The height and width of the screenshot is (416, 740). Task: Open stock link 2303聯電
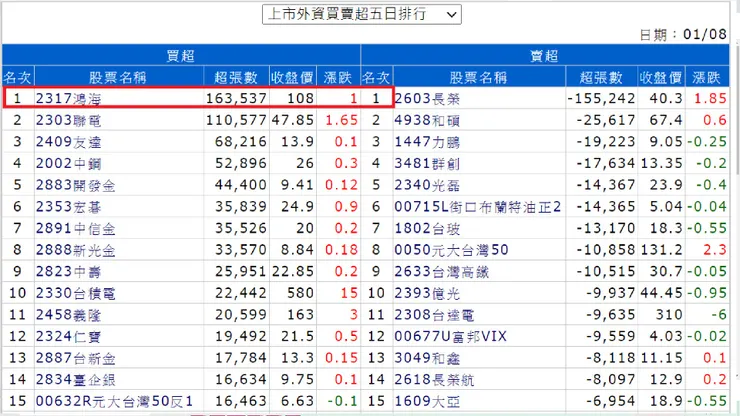point(68,120)
